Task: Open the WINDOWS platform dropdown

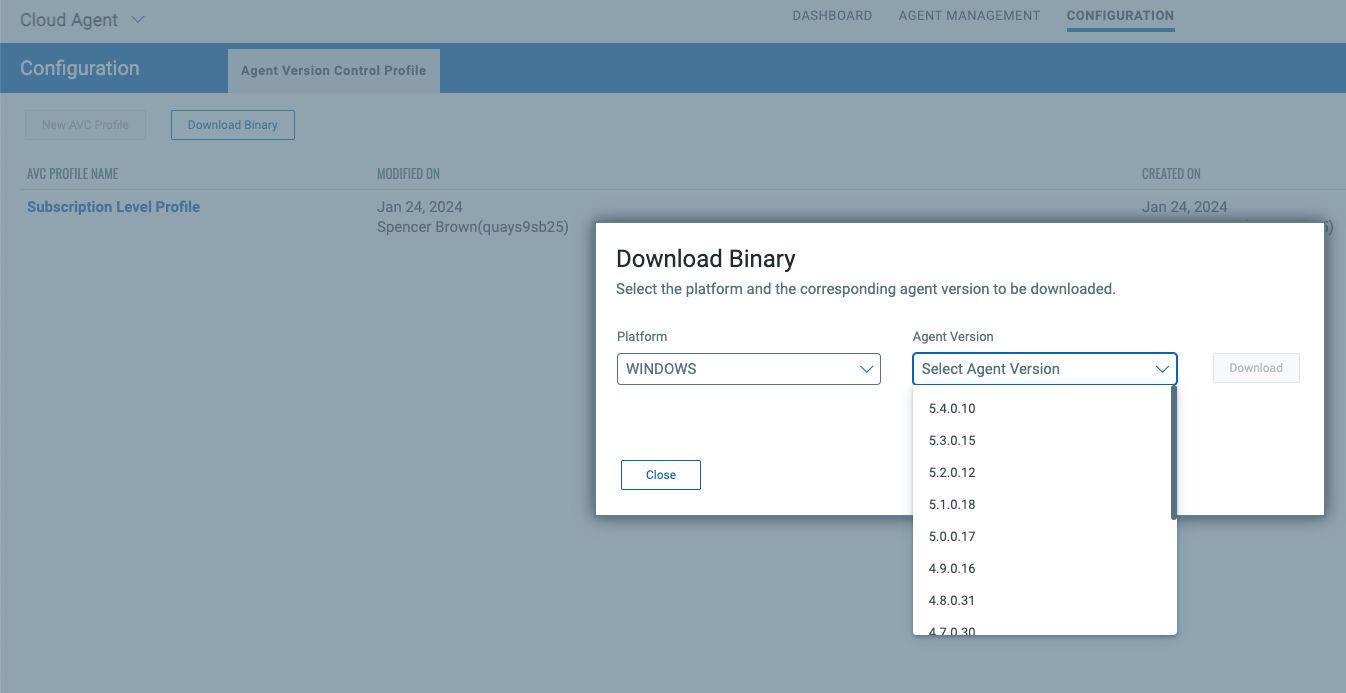Action: tap(748, 369)
